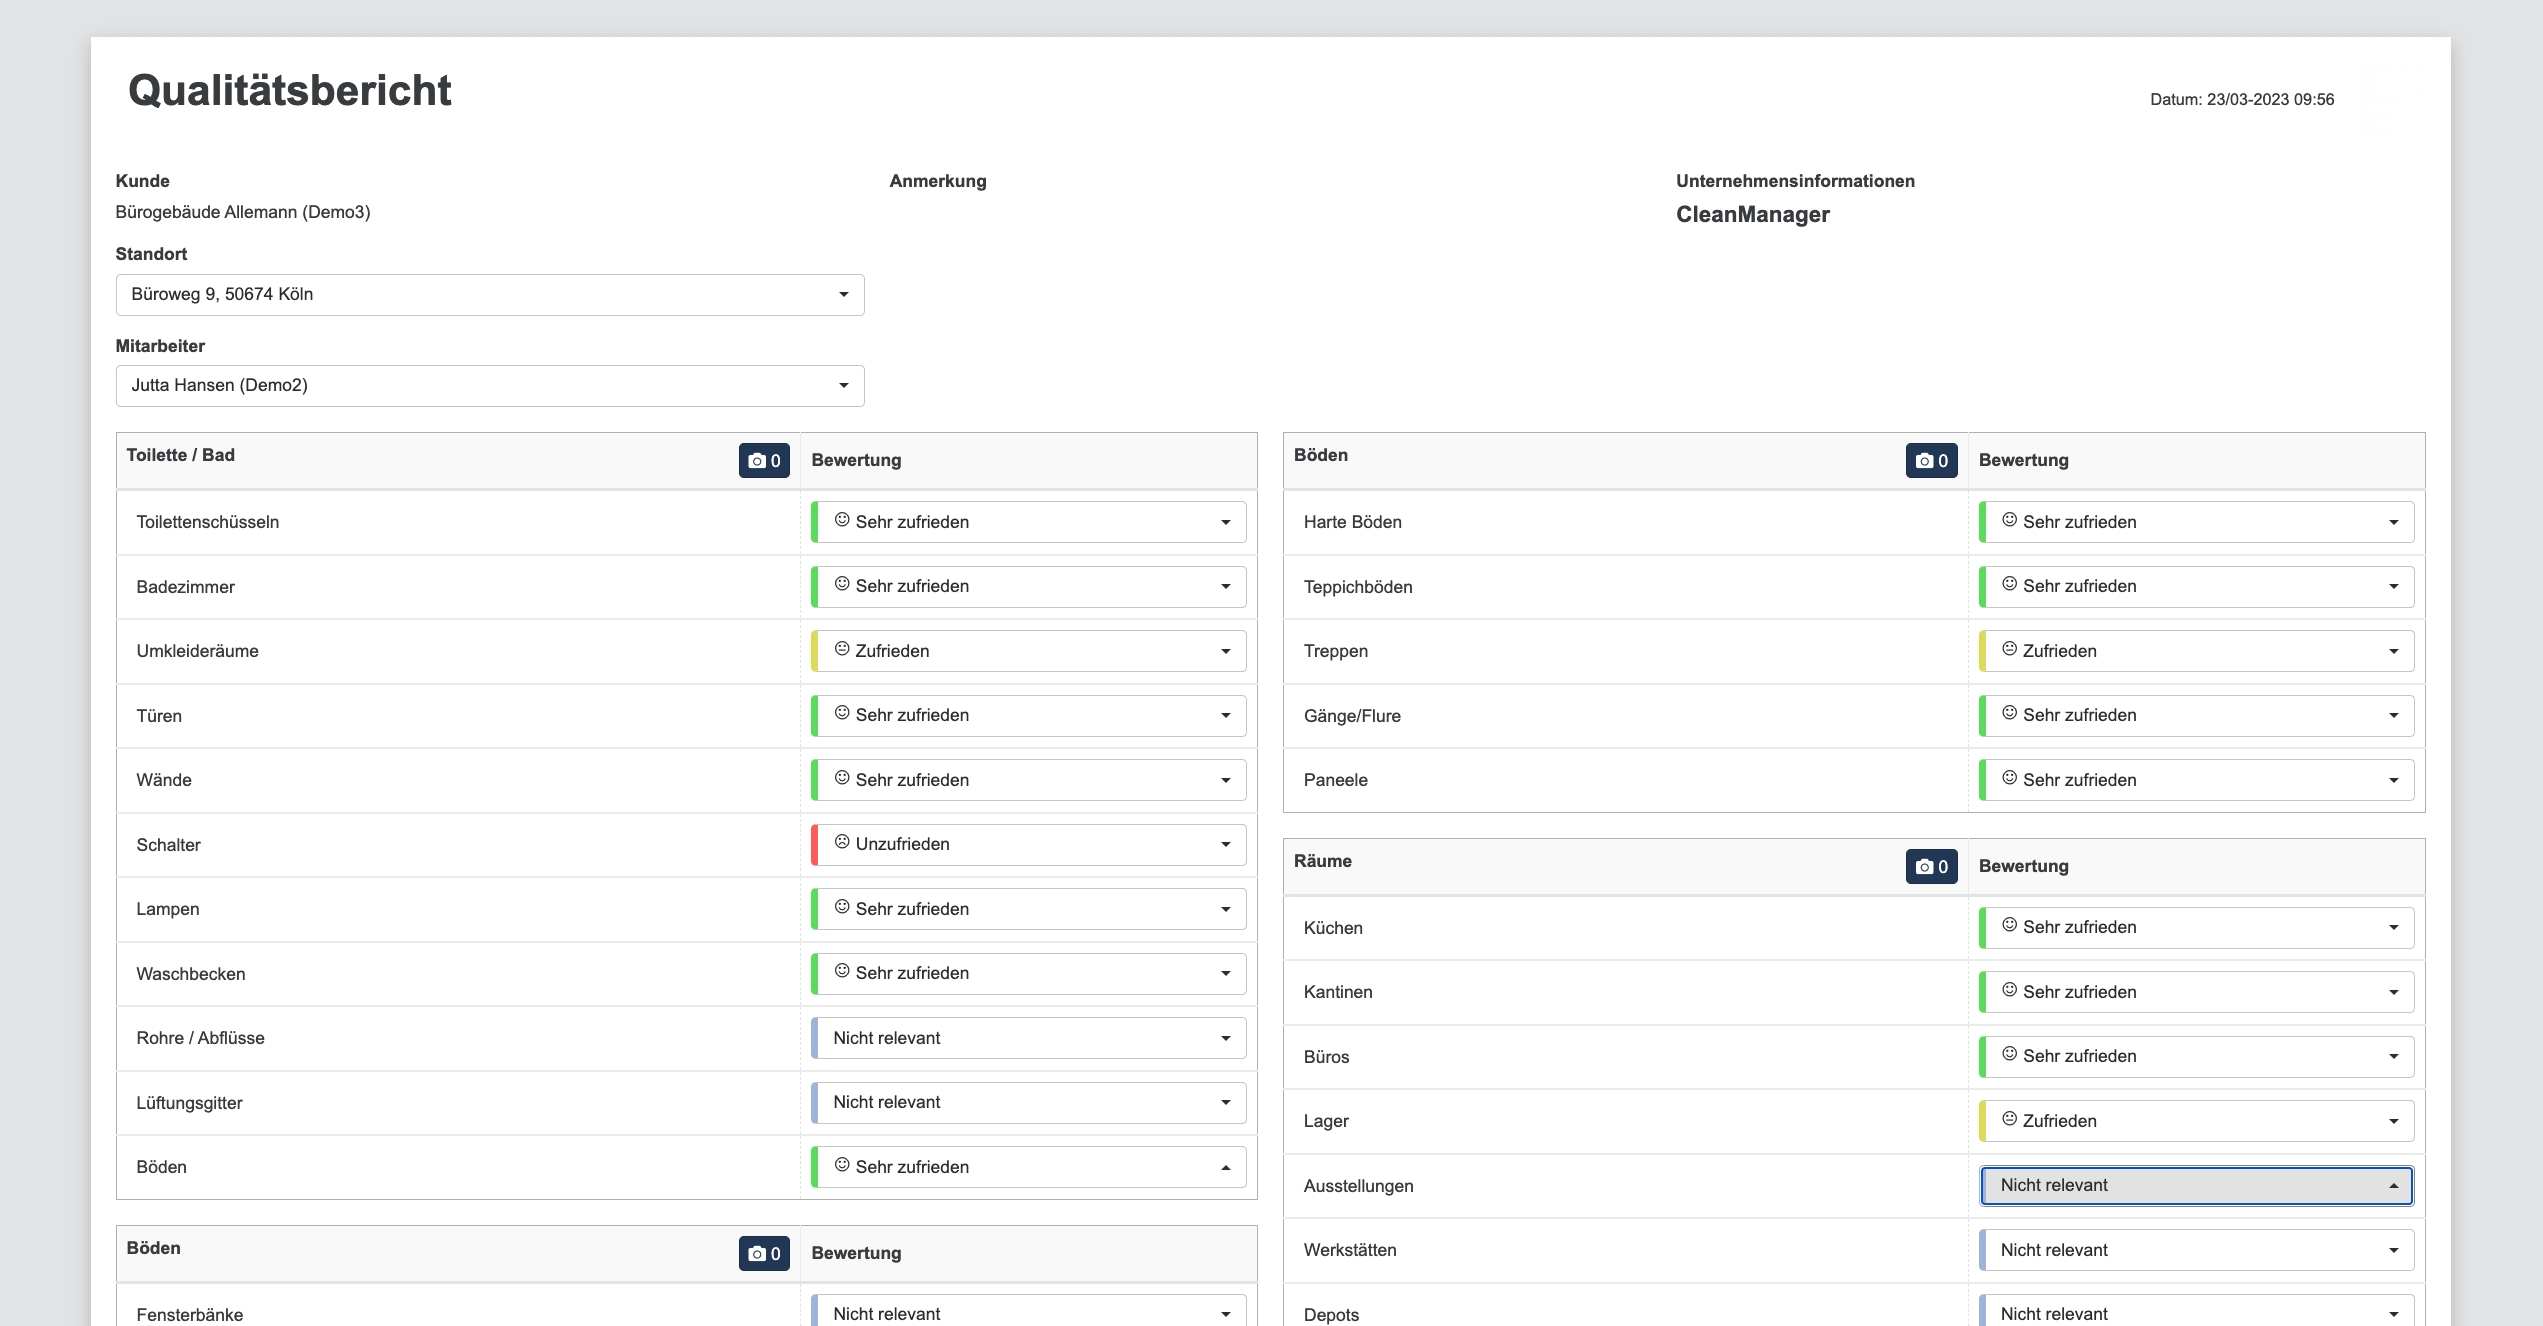
Task: Open the Mitarbeiter dropdown Jutta Hansen
Action: pos(490,386)
